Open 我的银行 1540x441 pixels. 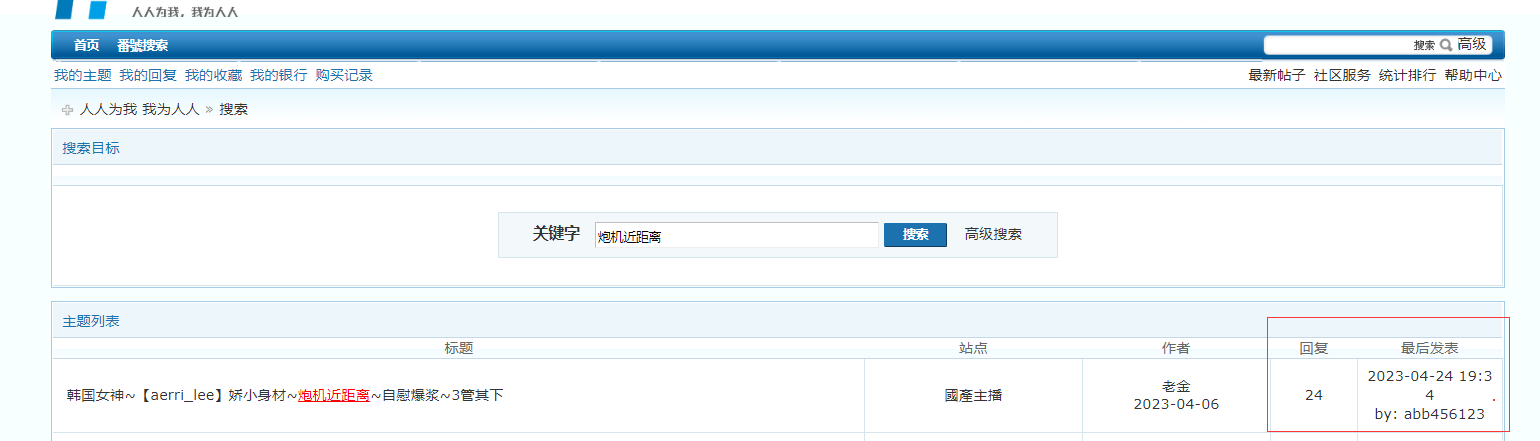coord(278,75)
